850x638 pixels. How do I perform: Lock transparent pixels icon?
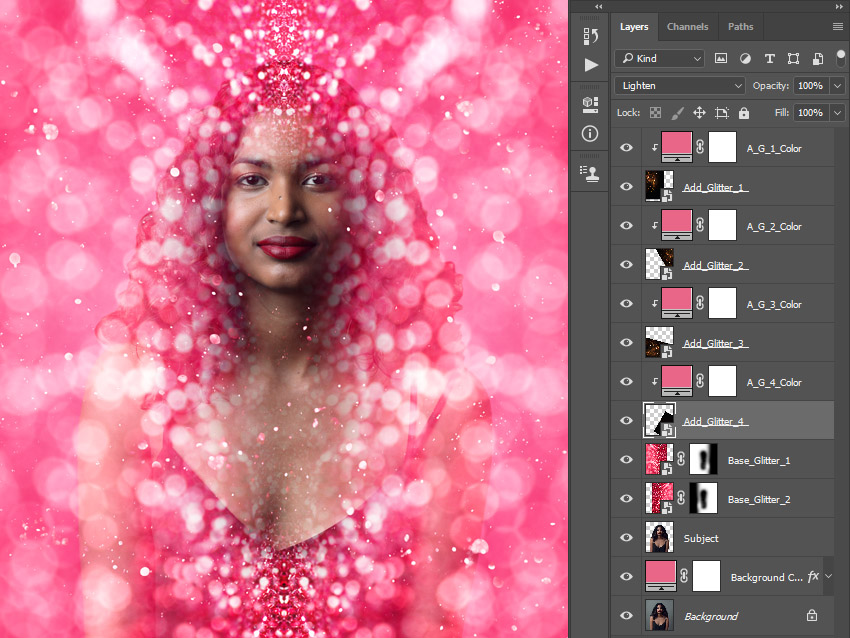click(x=655, y=113)
